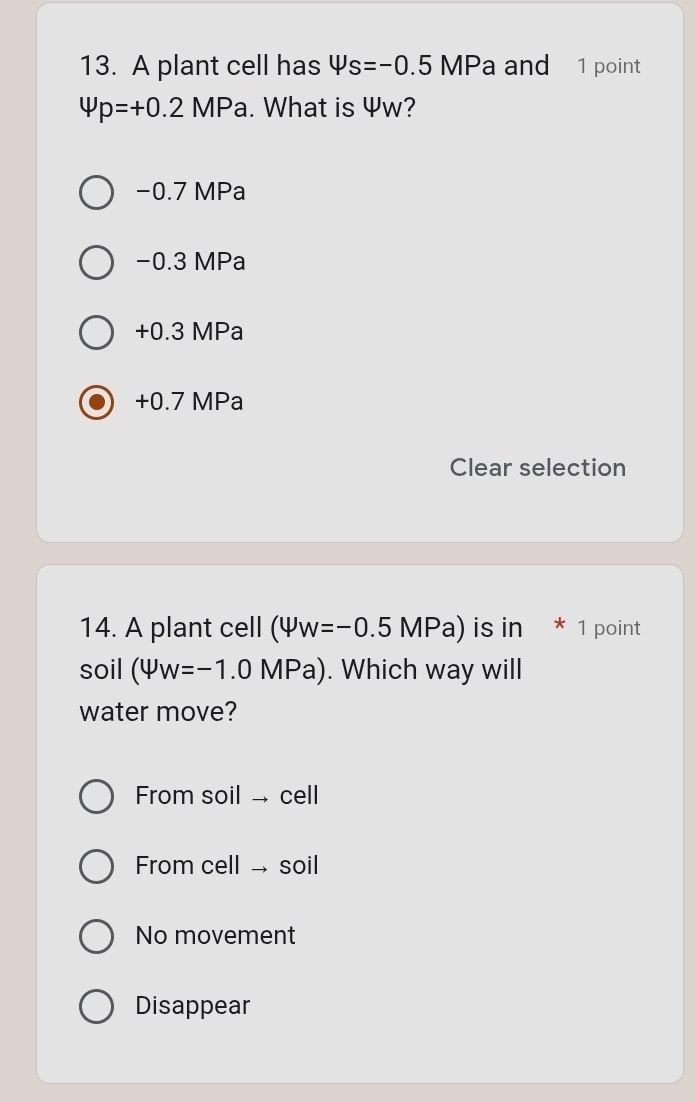The image size is (695, 1102).
Task: Click the circle next to 'No movement'
Action: click(96, 936)
